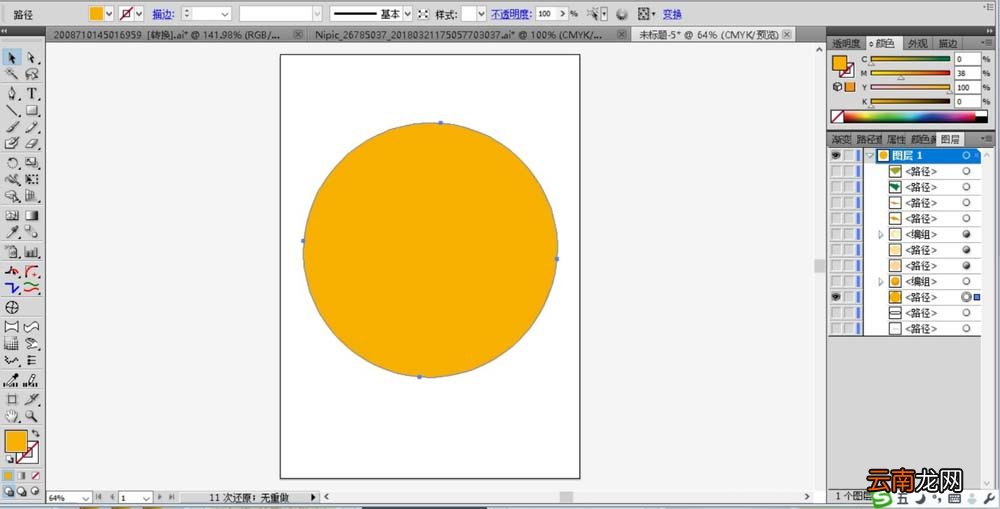Select the Hand tool
1000x509 pixels.
[x=11, y=416]
